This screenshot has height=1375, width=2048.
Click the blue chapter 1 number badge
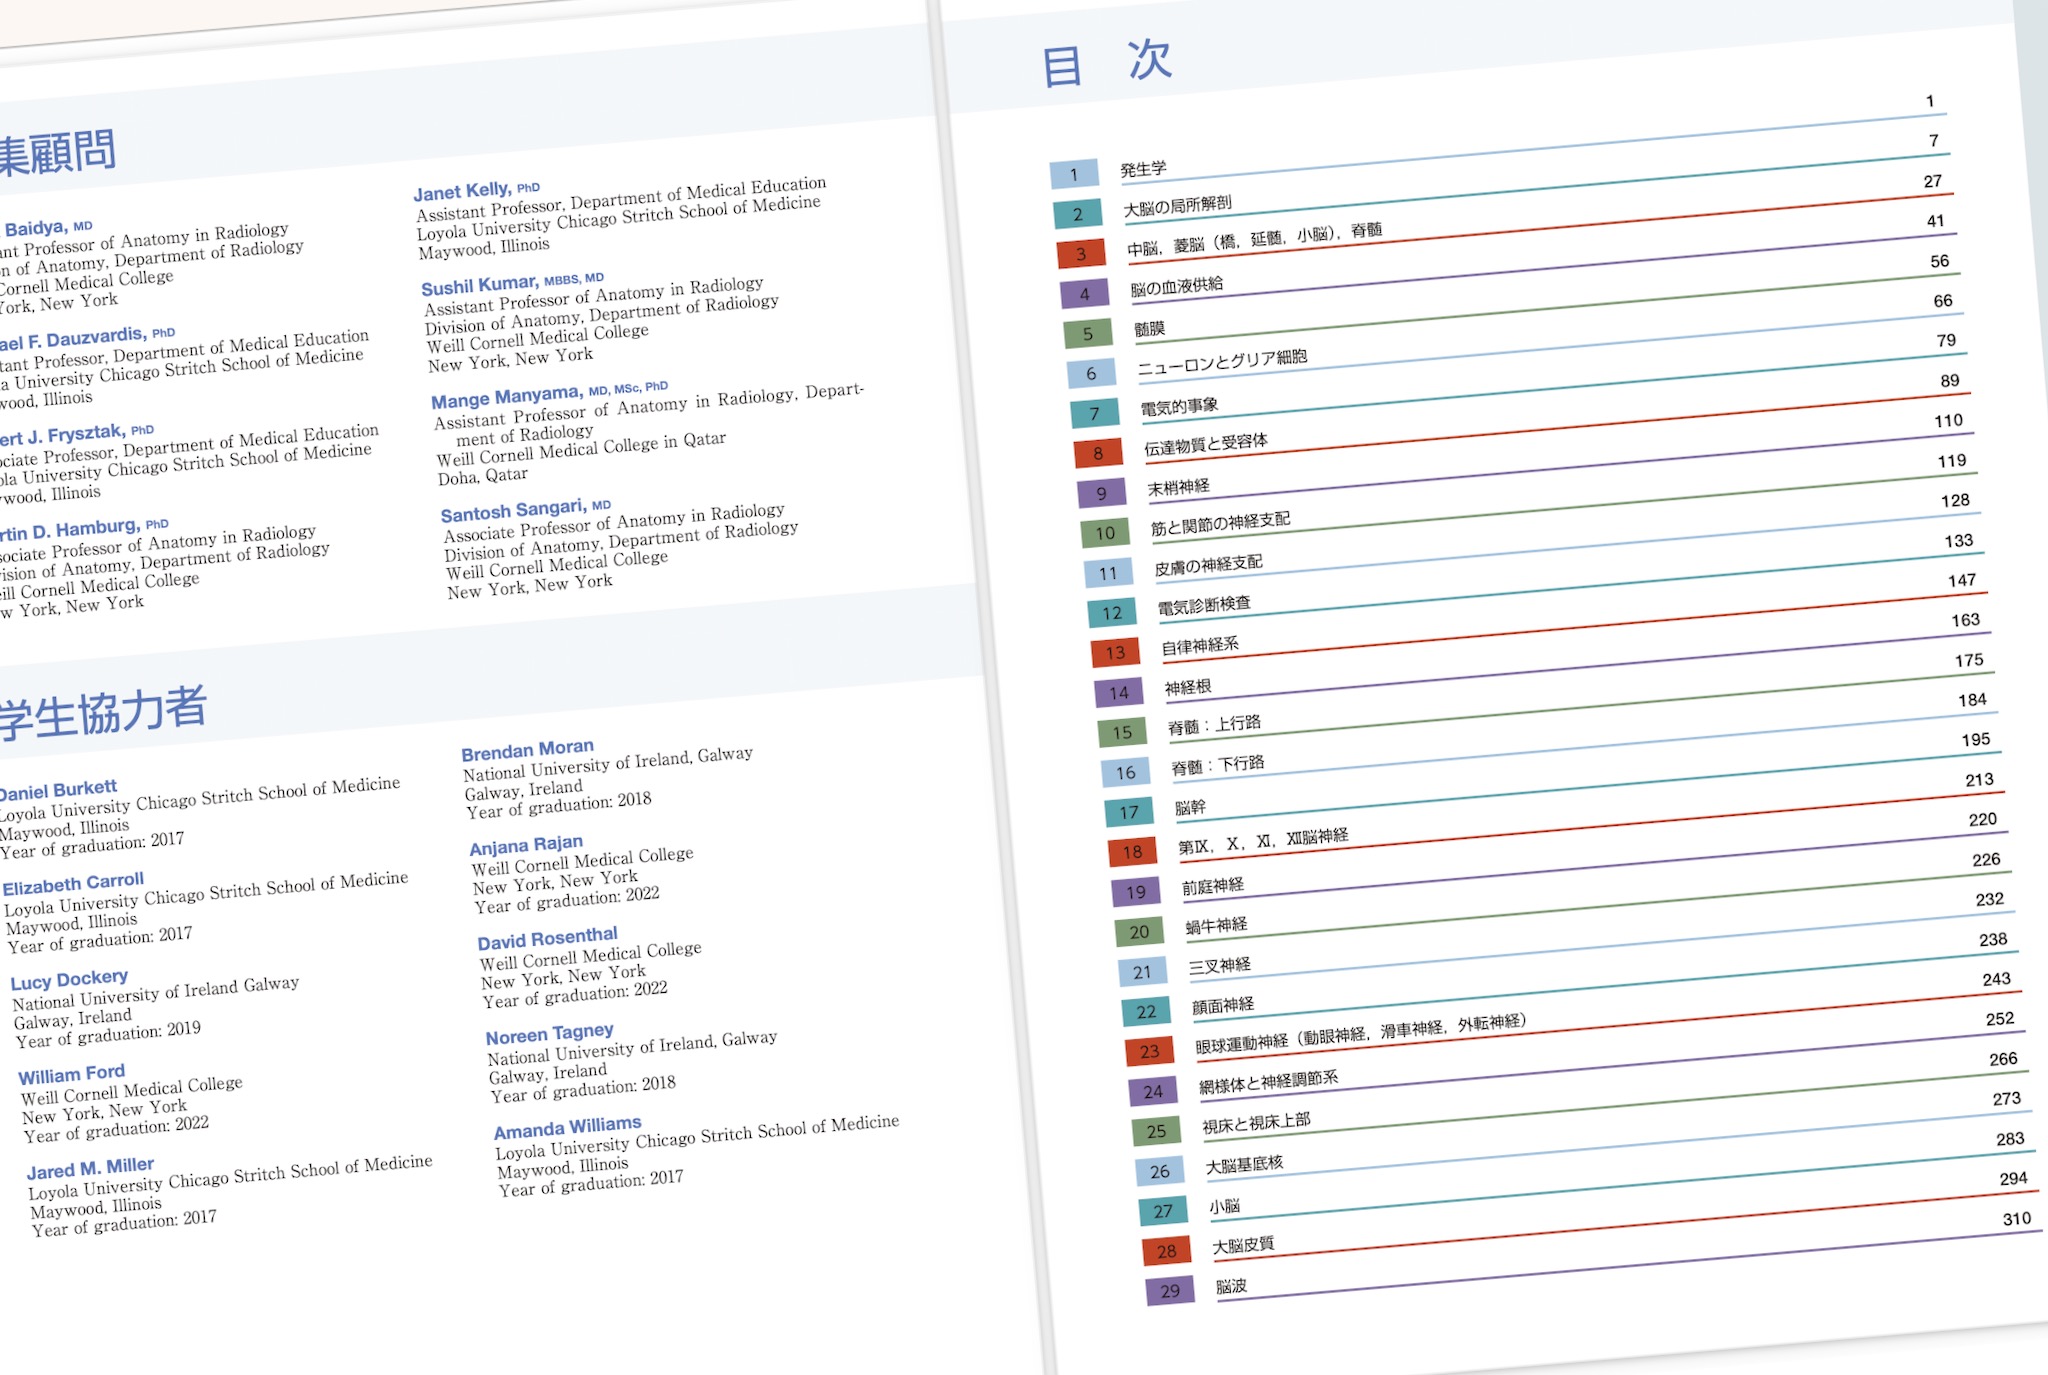1074,174
